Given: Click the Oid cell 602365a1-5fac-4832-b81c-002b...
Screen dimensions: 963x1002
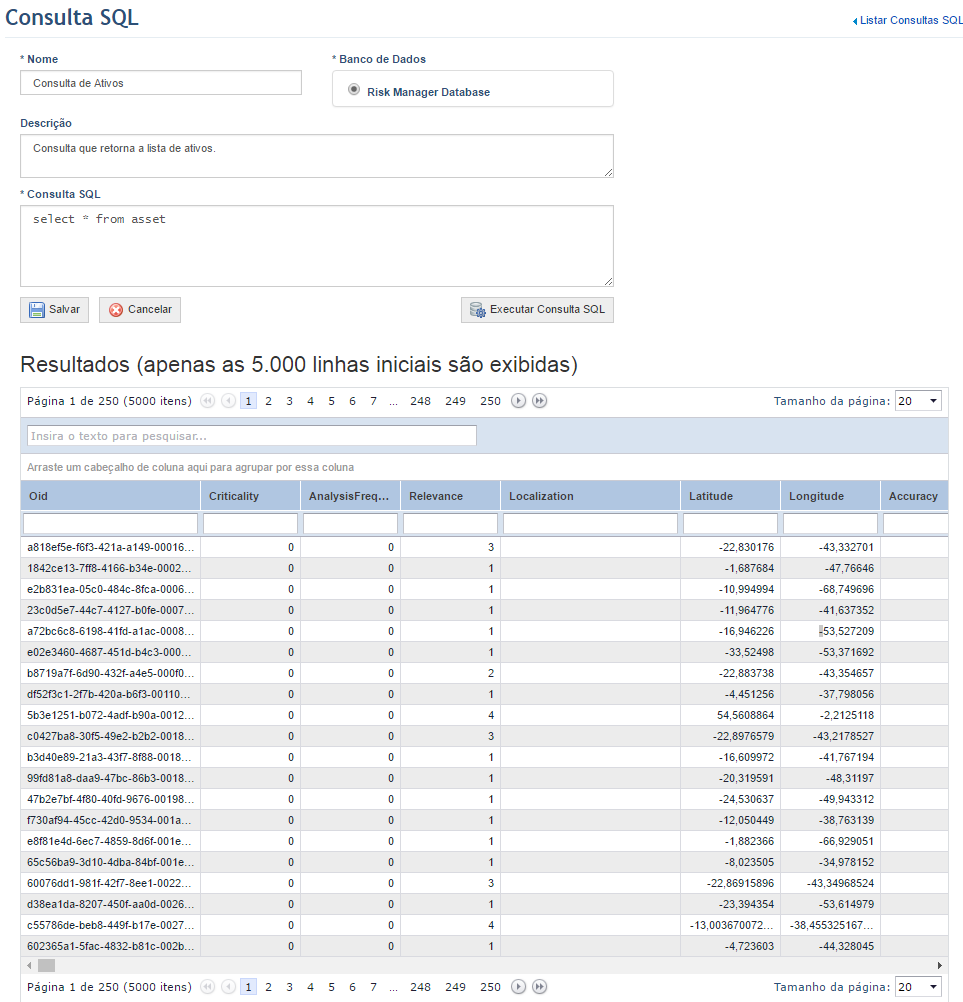Looking at the screenshot, I should pos(111,946).
